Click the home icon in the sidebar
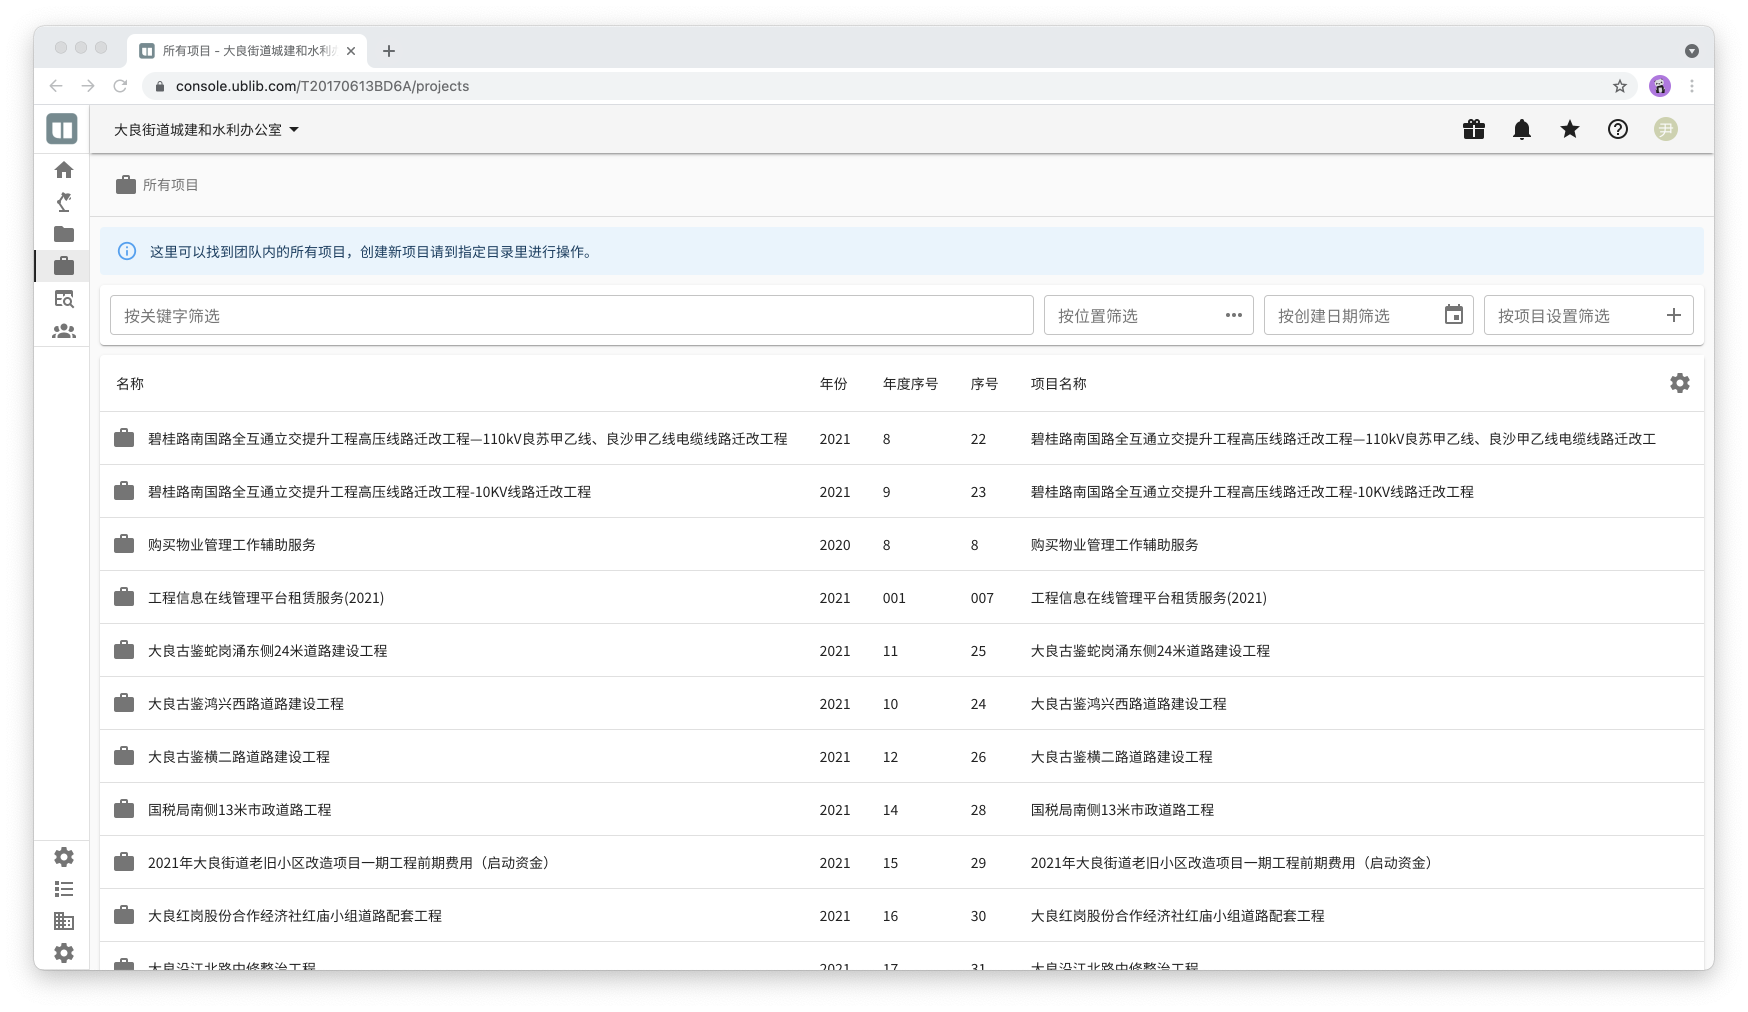Image resolution: width=1748 pixels, height=1012 pixels. (64, 170)
